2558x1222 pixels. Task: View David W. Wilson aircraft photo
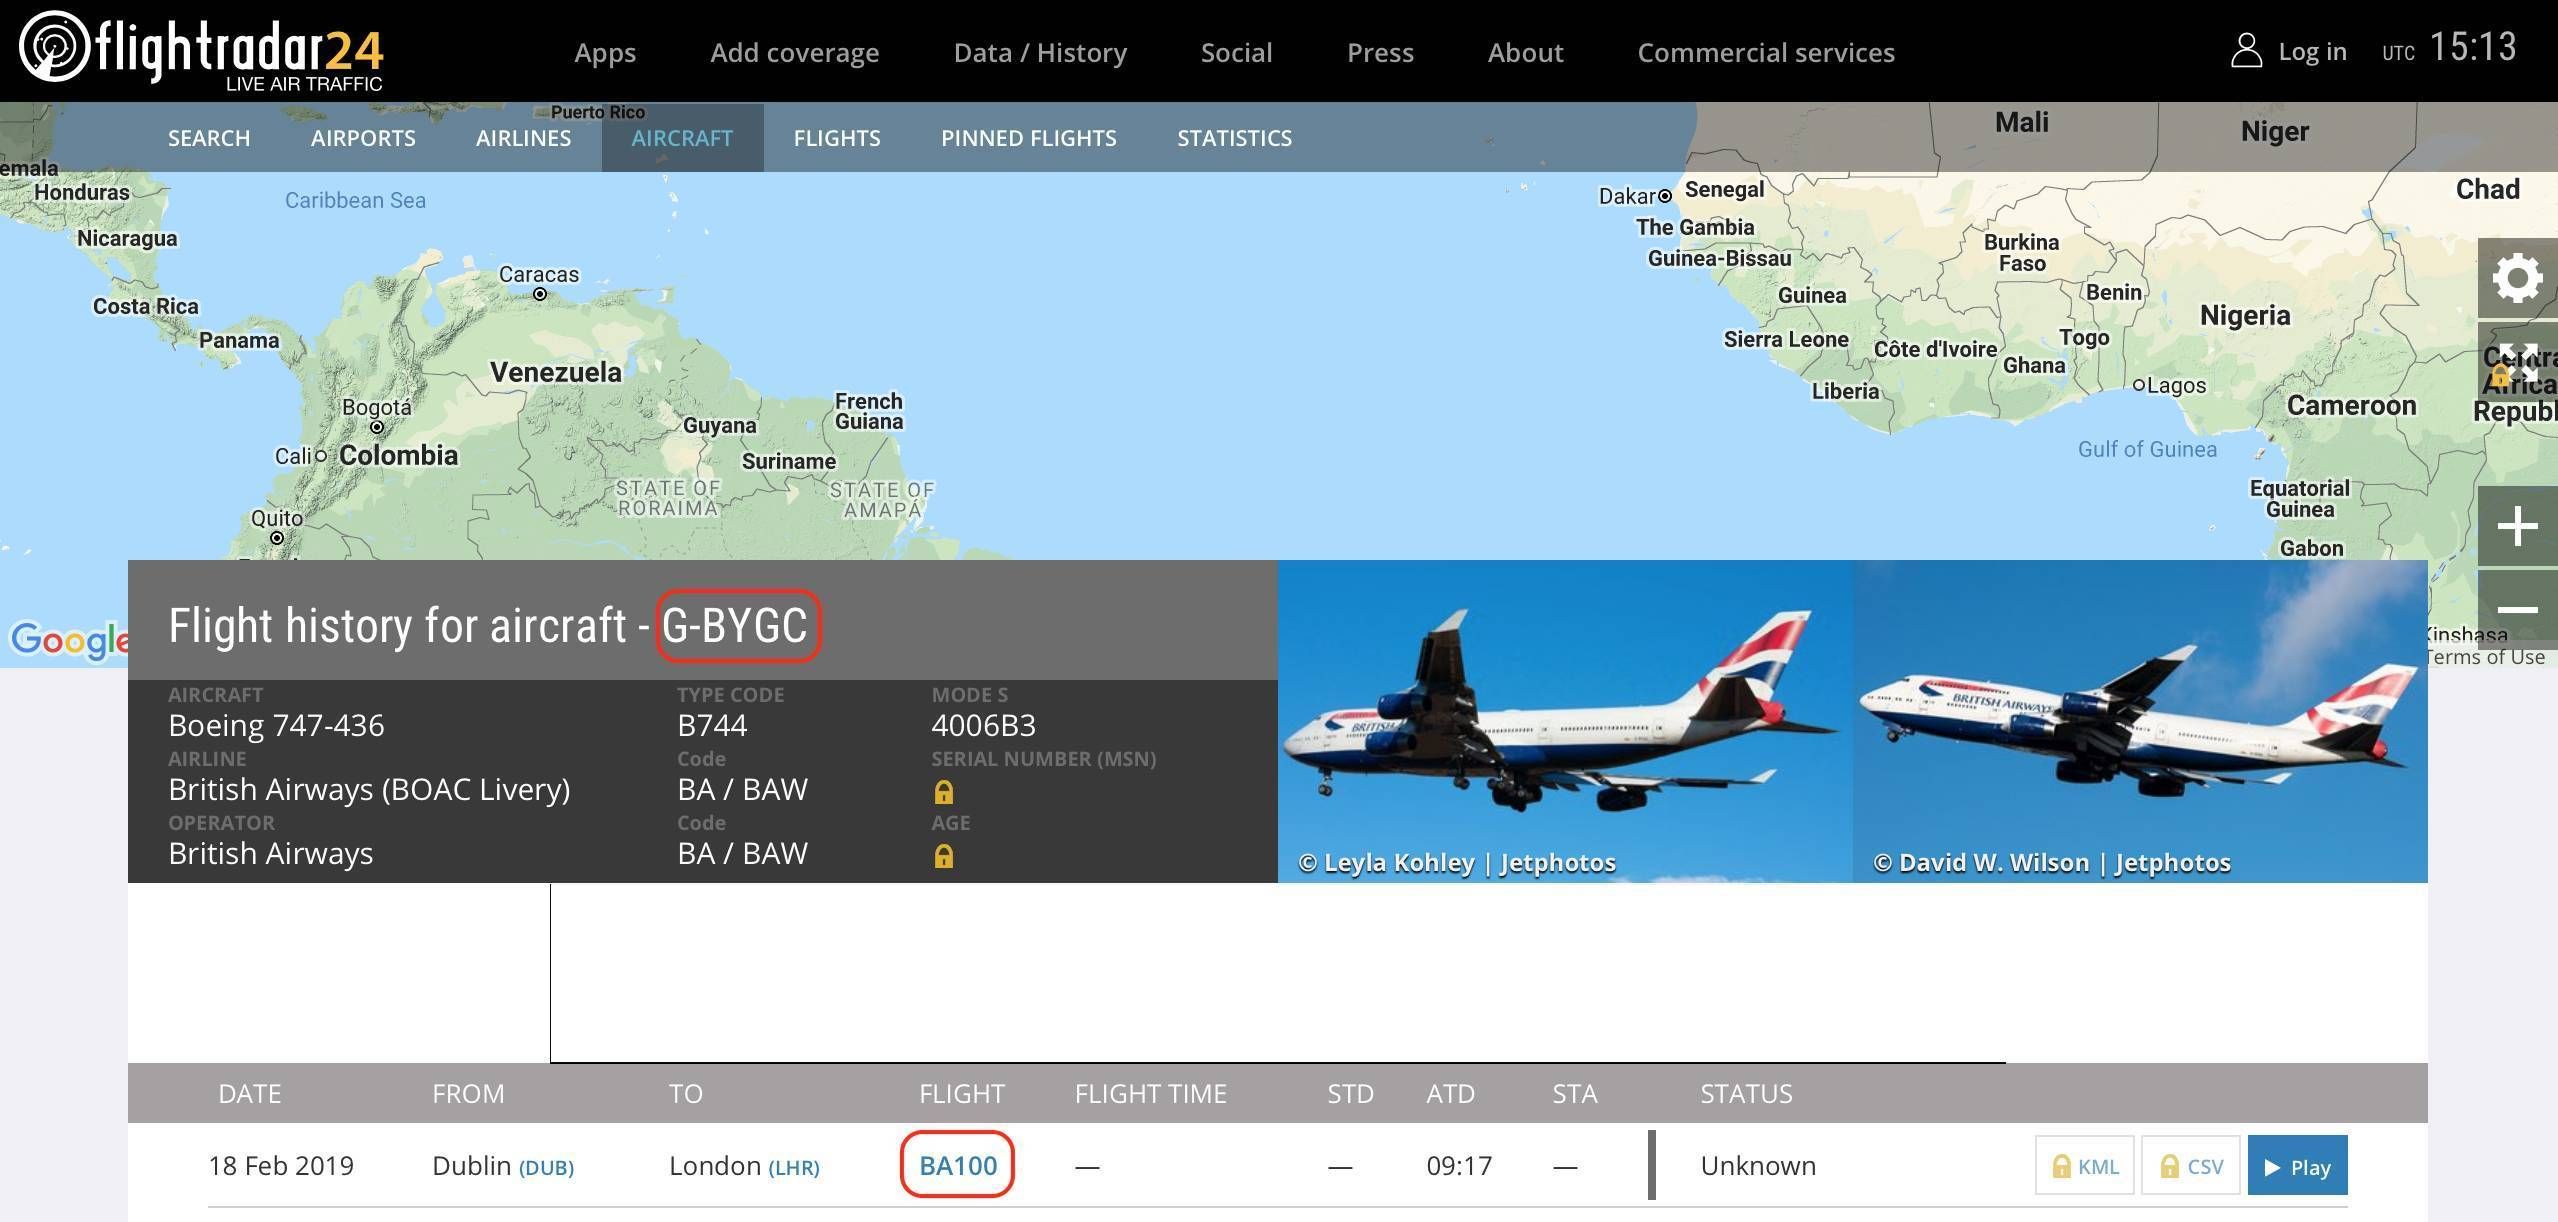(2140, 721)
